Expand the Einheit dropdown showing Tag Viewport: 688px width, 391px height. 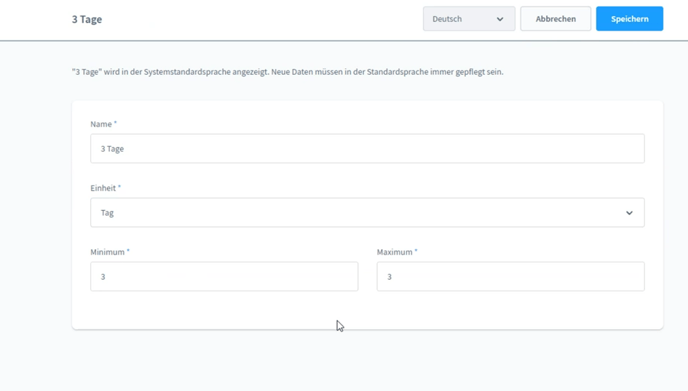click(x=367, y=213)
